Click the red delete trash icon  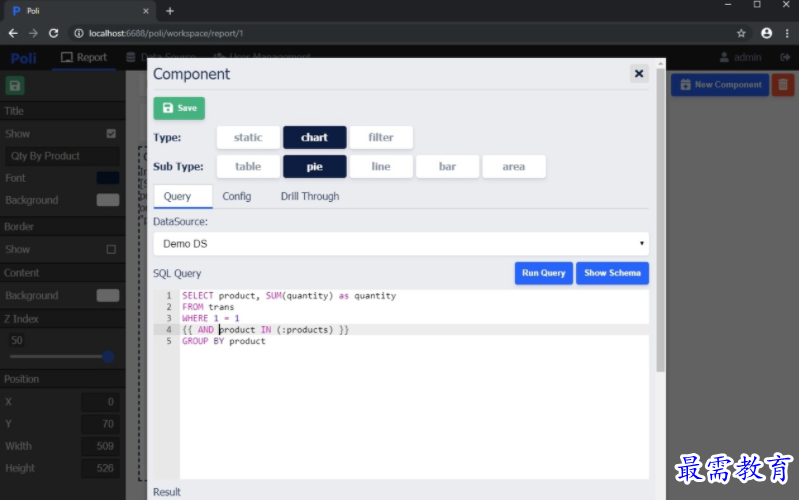tap(783, 85)
